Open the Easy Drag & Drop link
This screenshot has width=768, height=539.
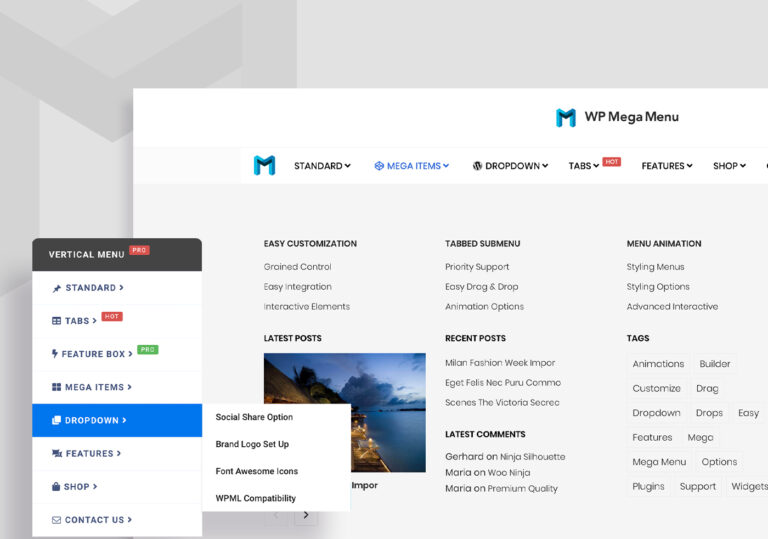[481, 287]
